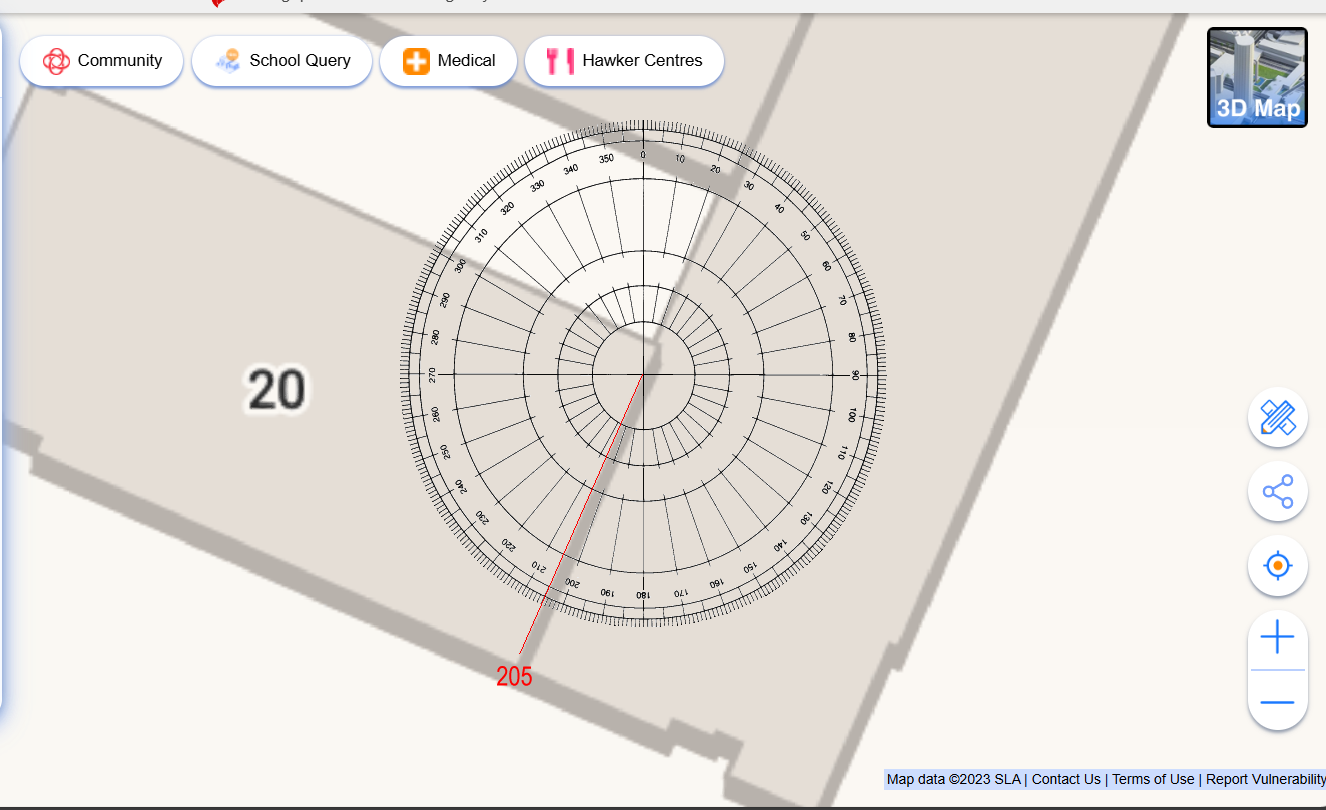Show Hawker Centres on the map

pos(624,61)
